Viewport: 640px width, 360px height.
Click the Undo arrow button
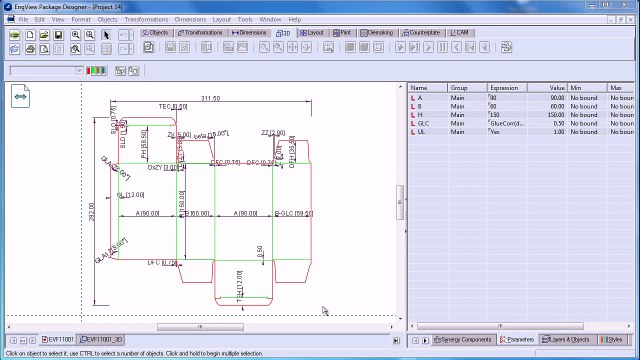123,35
